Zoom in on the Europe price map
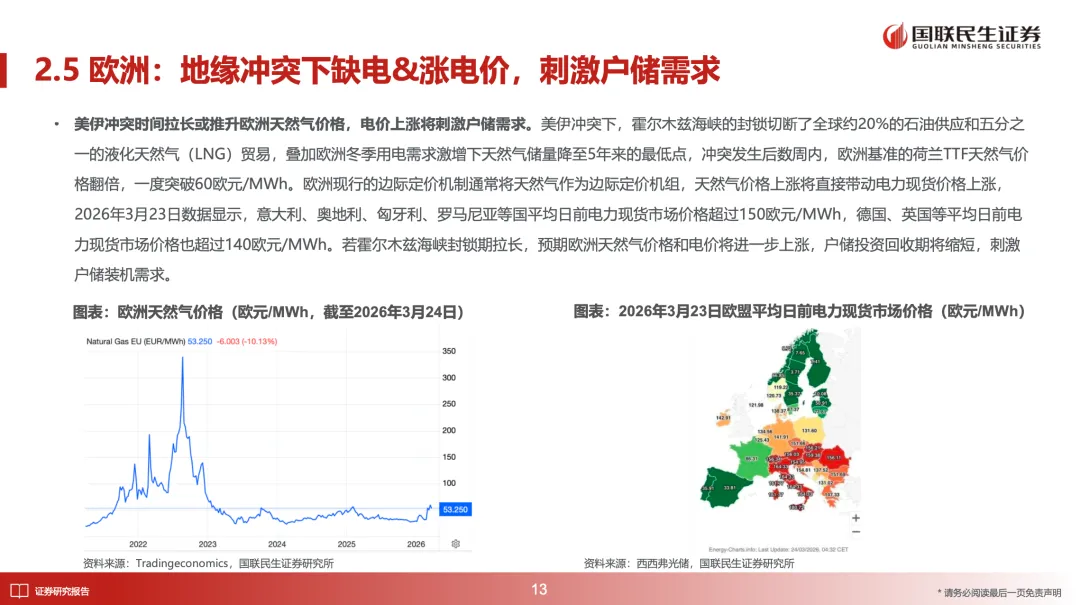Image resolution: width=1080 pixels, height=605 pixels. tap(856, 518)
